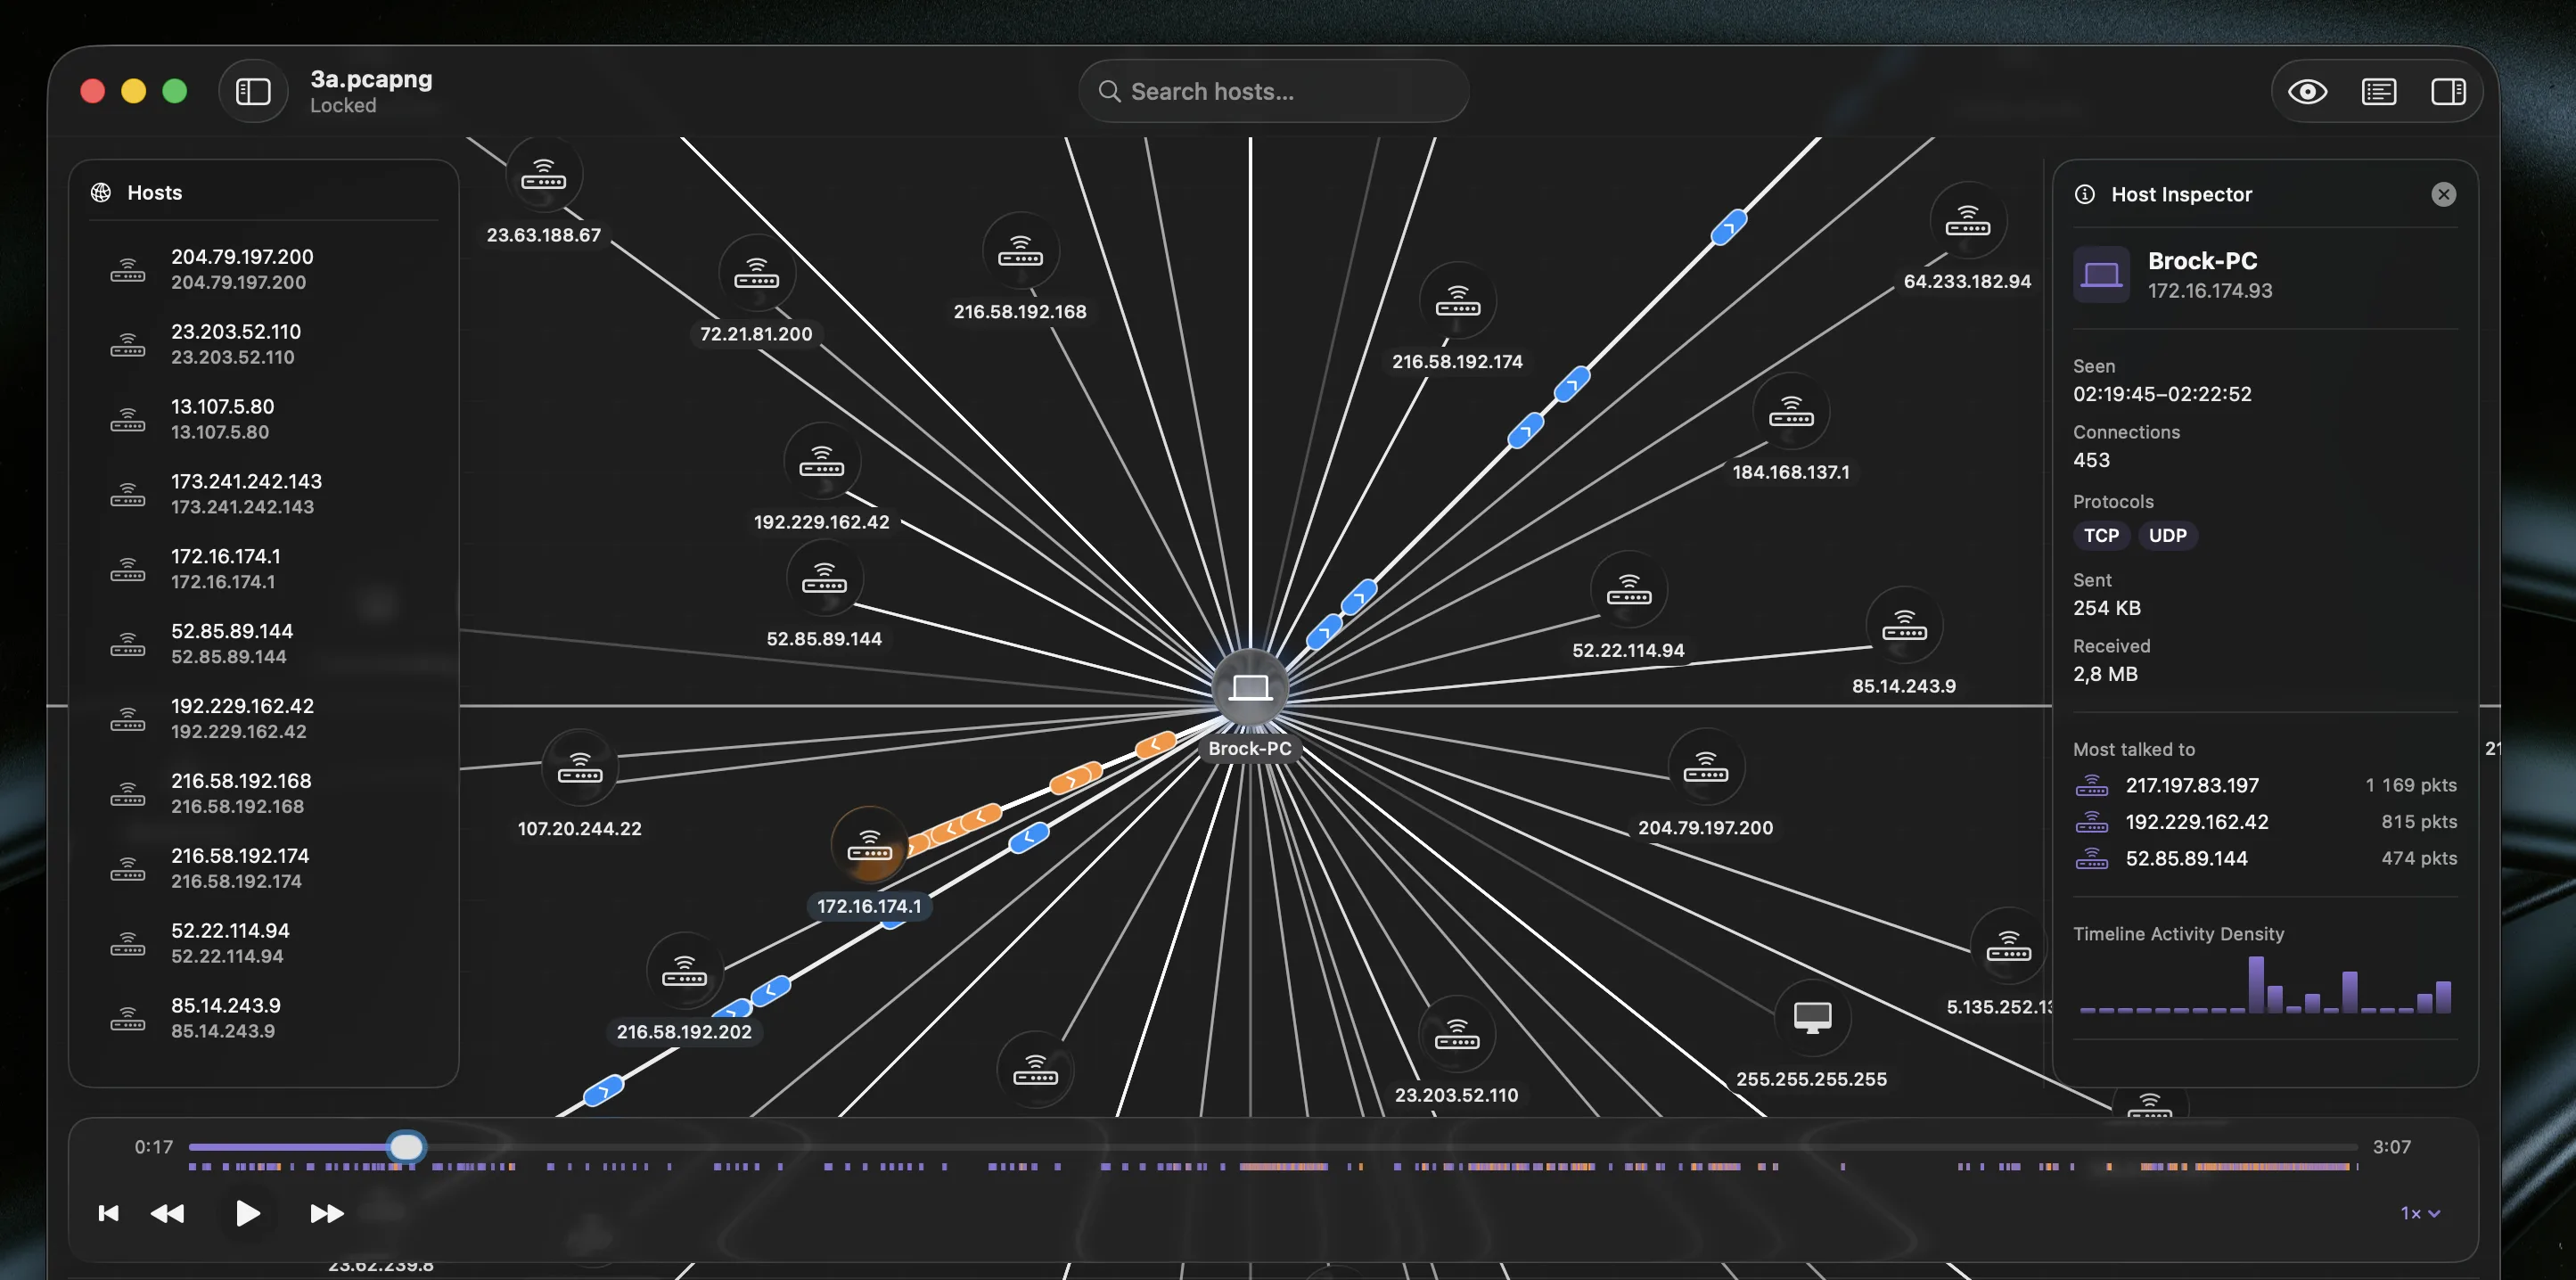Choose 13.107.5.80 in the Hosts list
The image size is (2576, 1280).
(x=264, y=419)
